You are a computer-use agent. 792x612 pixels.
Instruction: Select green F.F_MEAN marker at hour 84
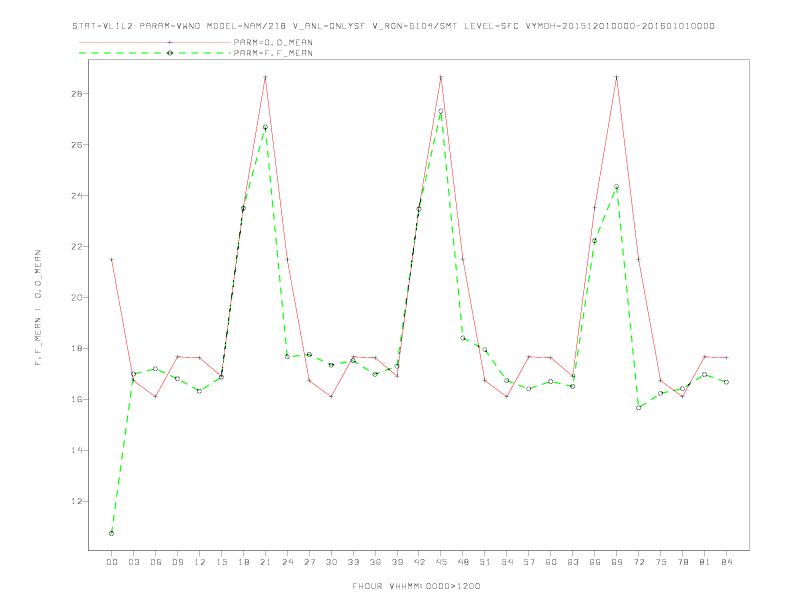click(726, 382)
